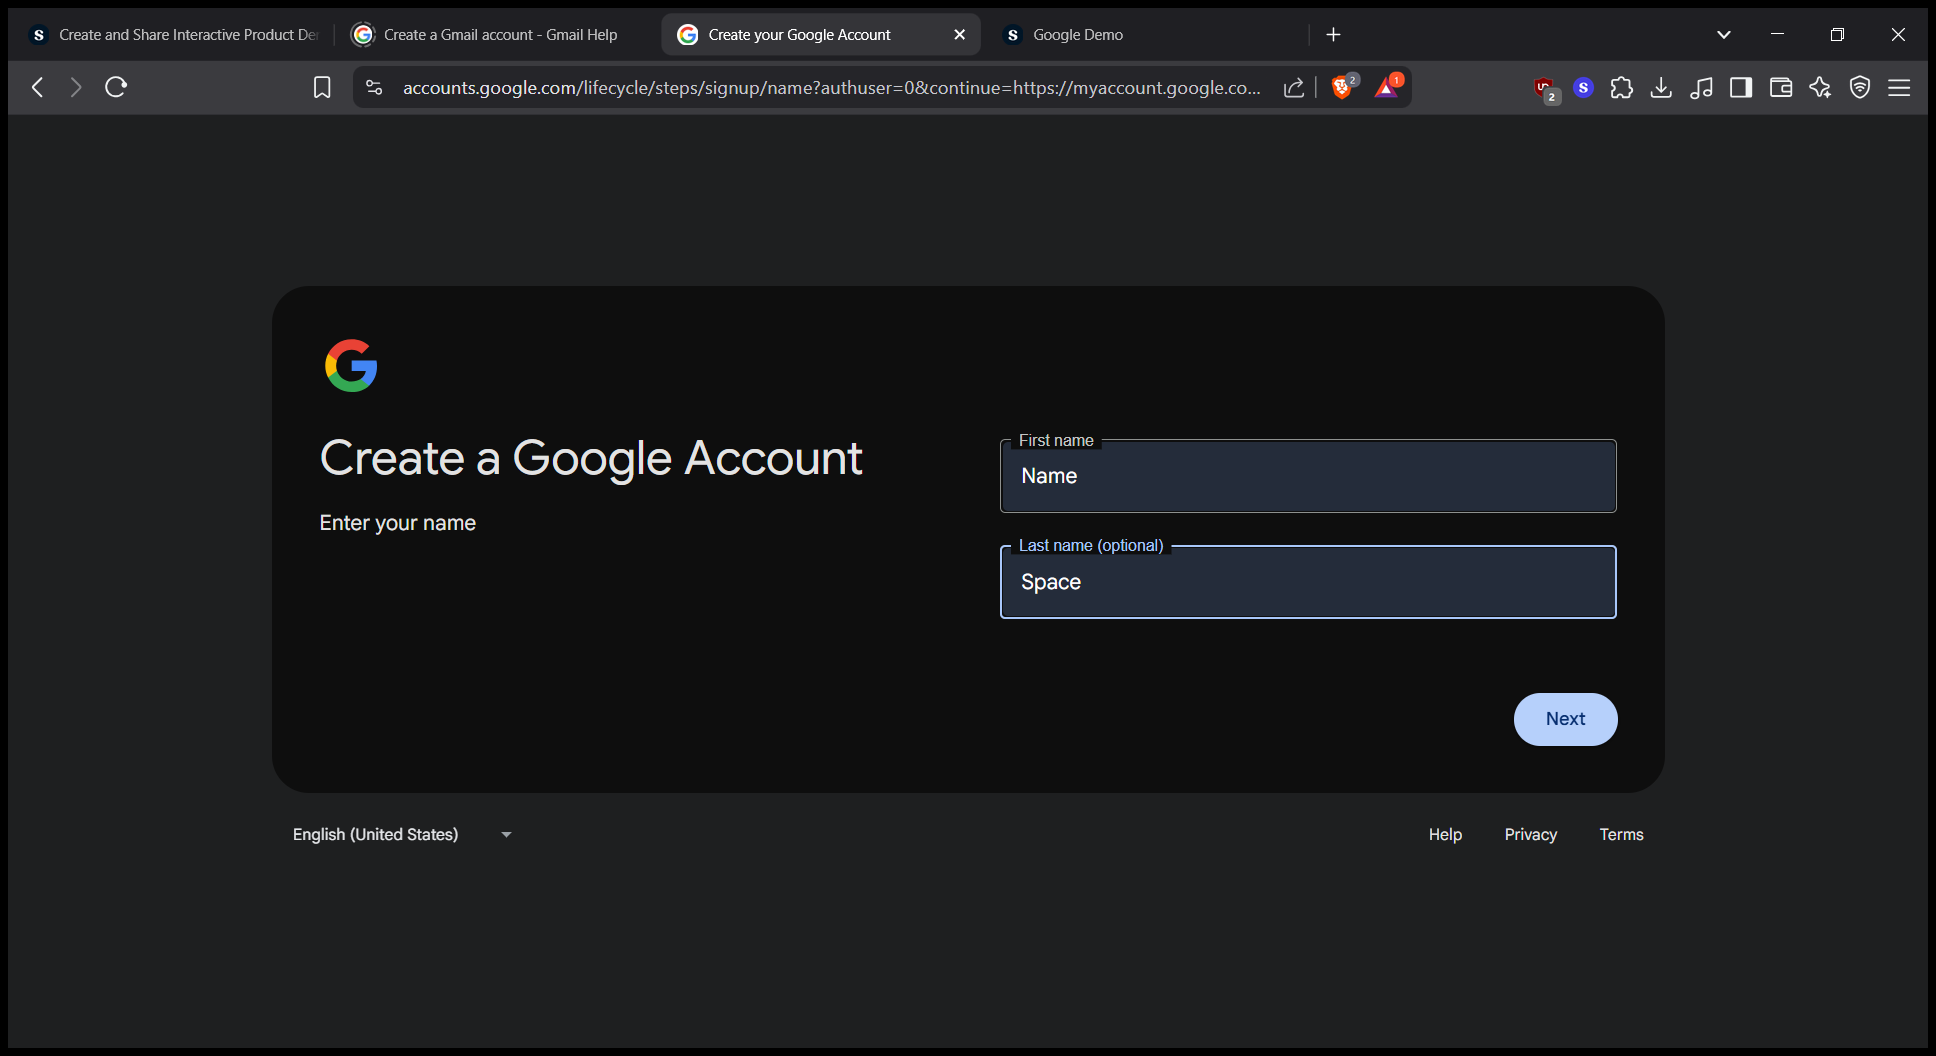Click the Google G logo
This screenshot has height=1056, width=1936.
tap(351, 366)
